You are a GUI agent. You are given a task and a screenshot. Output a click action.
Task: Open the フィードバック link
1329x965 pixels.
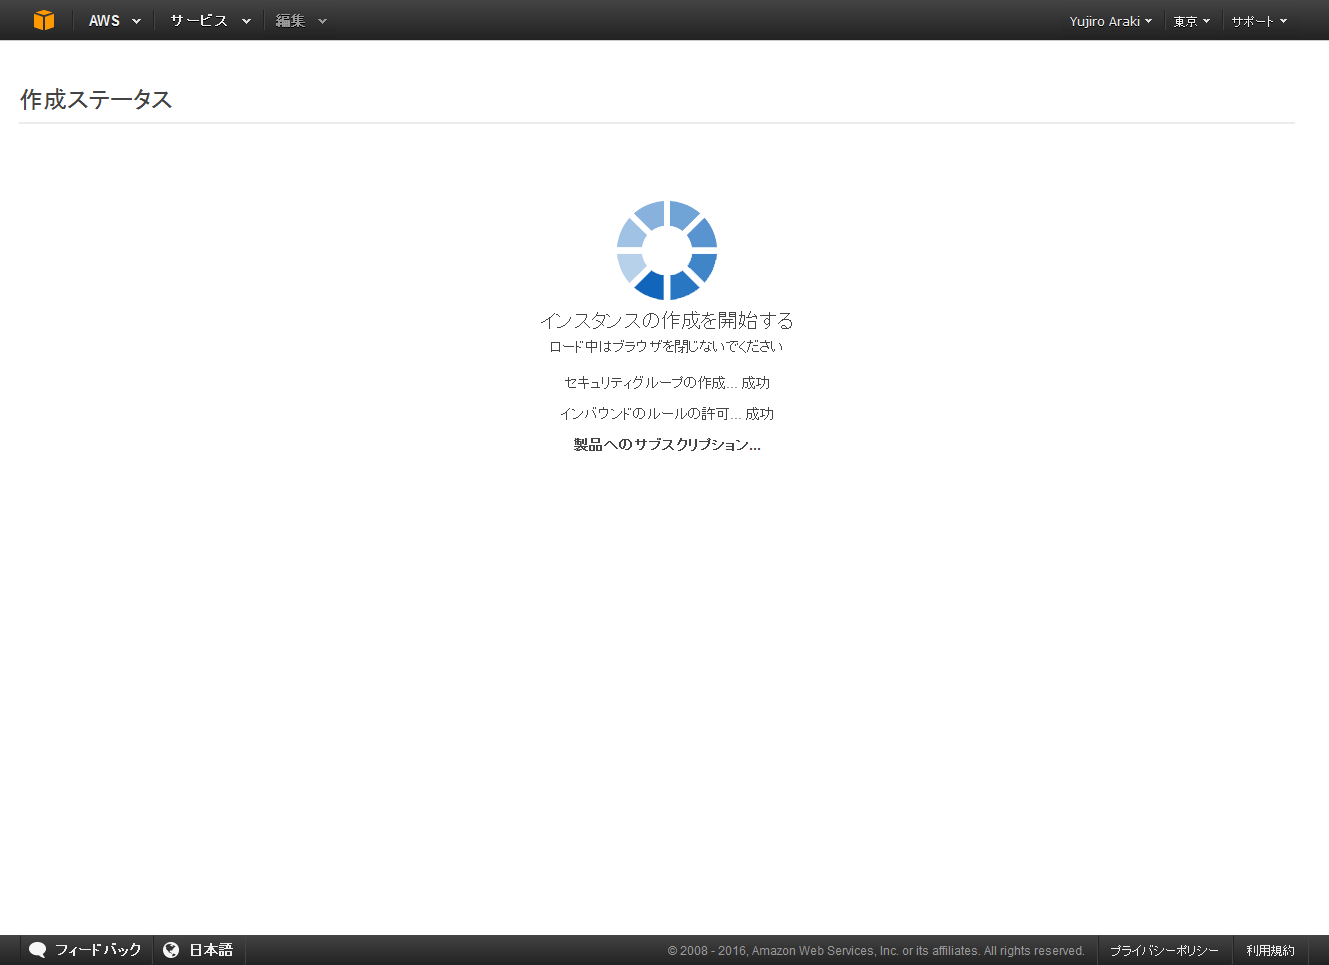pos(98,950)
